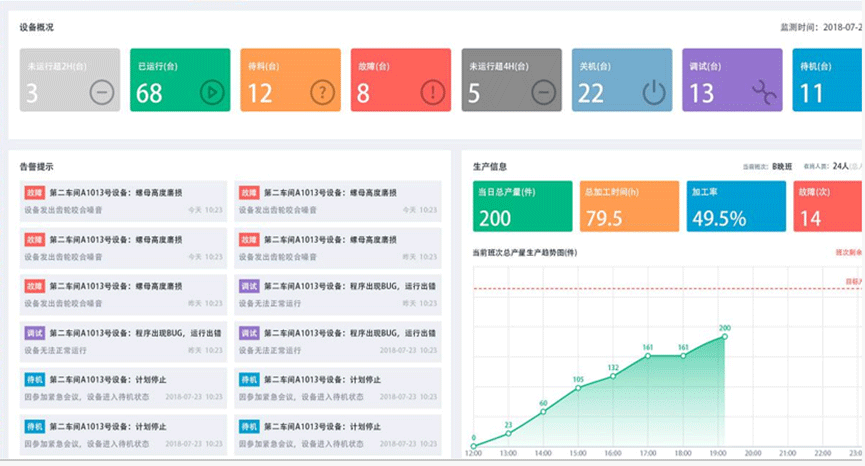Click the wrench icon on 调试 card

tap(763, 93)
